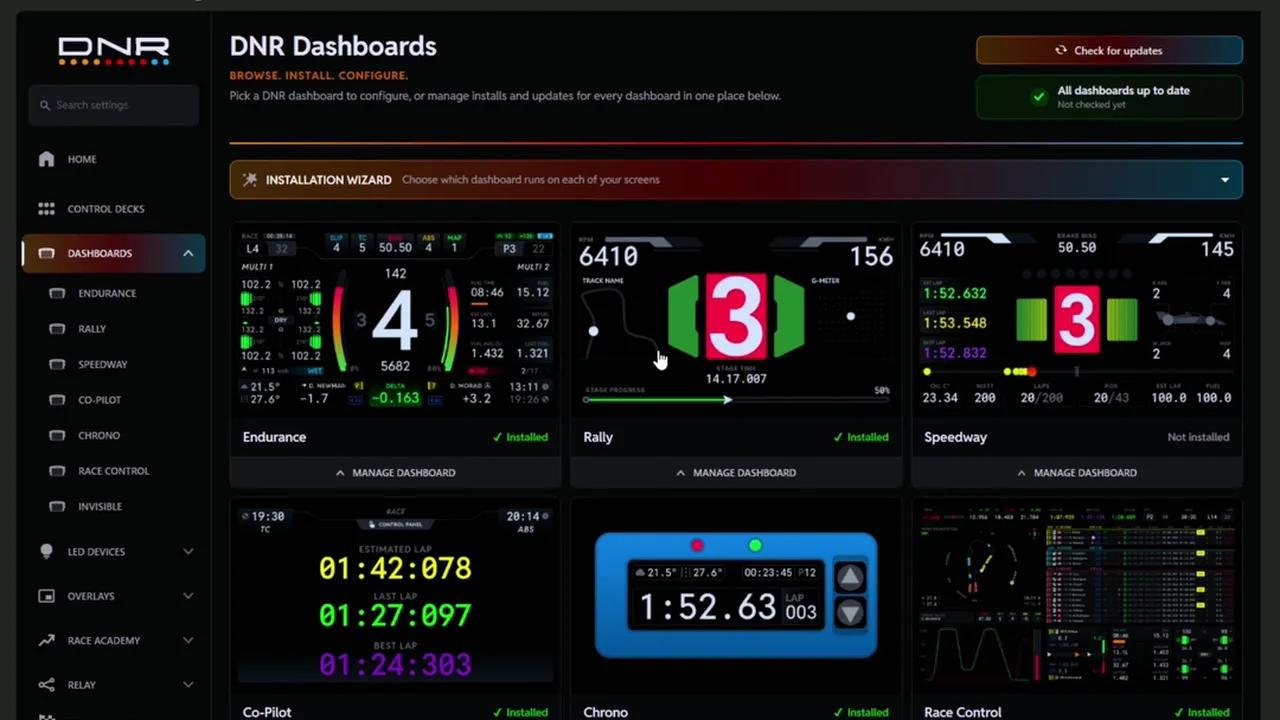
Task: Expand the Installation Wizard dropdown arrow
Action: (x=1225, y=180)
